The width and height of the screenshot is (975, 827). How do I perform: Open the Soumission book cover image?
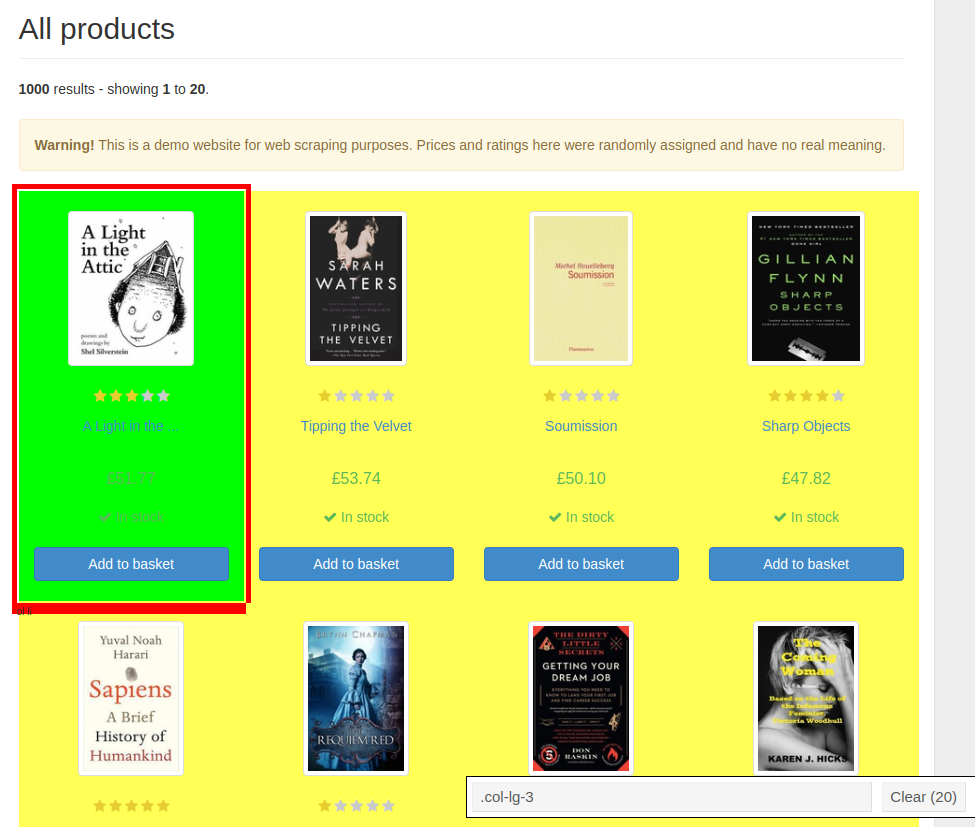click(x=581, y=289)
